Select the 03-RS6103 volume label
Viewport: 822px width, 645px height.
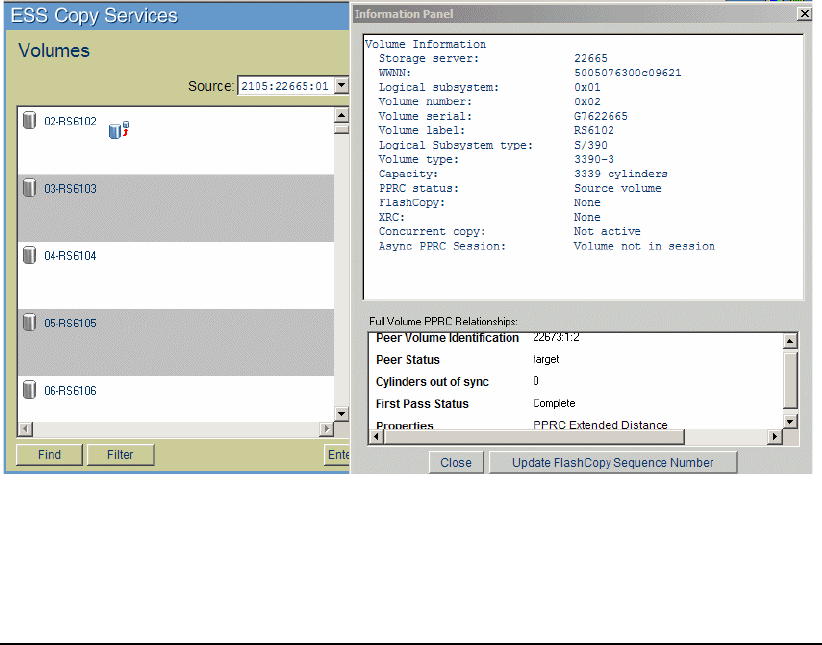point(70,189)
